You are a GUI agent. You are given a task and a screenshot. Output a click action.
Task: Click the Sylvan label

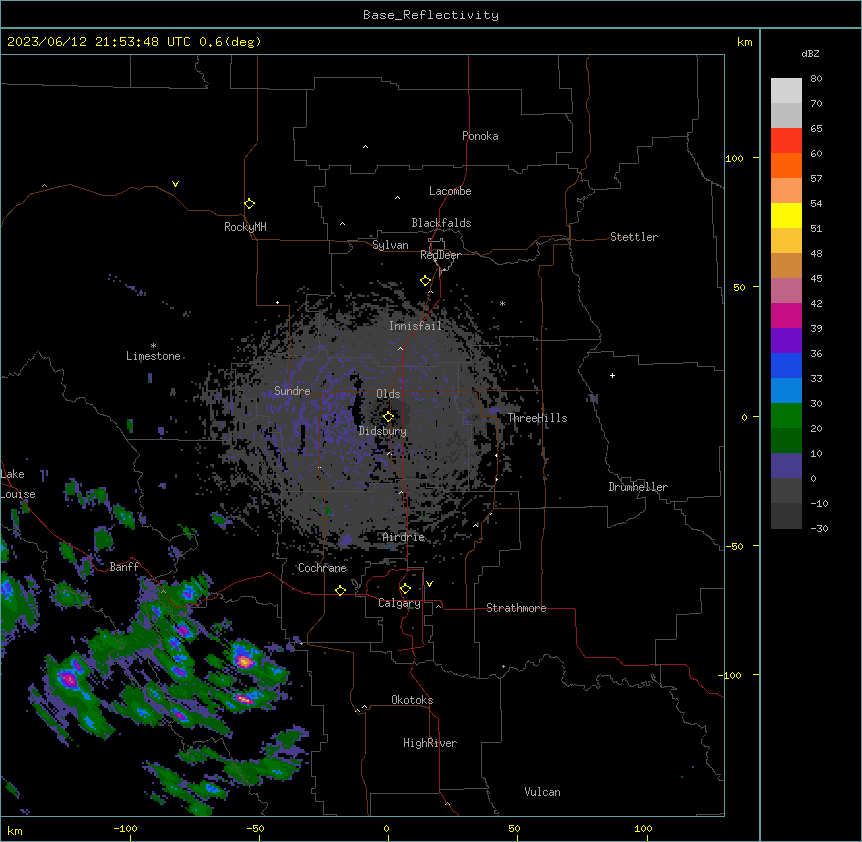coord(390,245)
